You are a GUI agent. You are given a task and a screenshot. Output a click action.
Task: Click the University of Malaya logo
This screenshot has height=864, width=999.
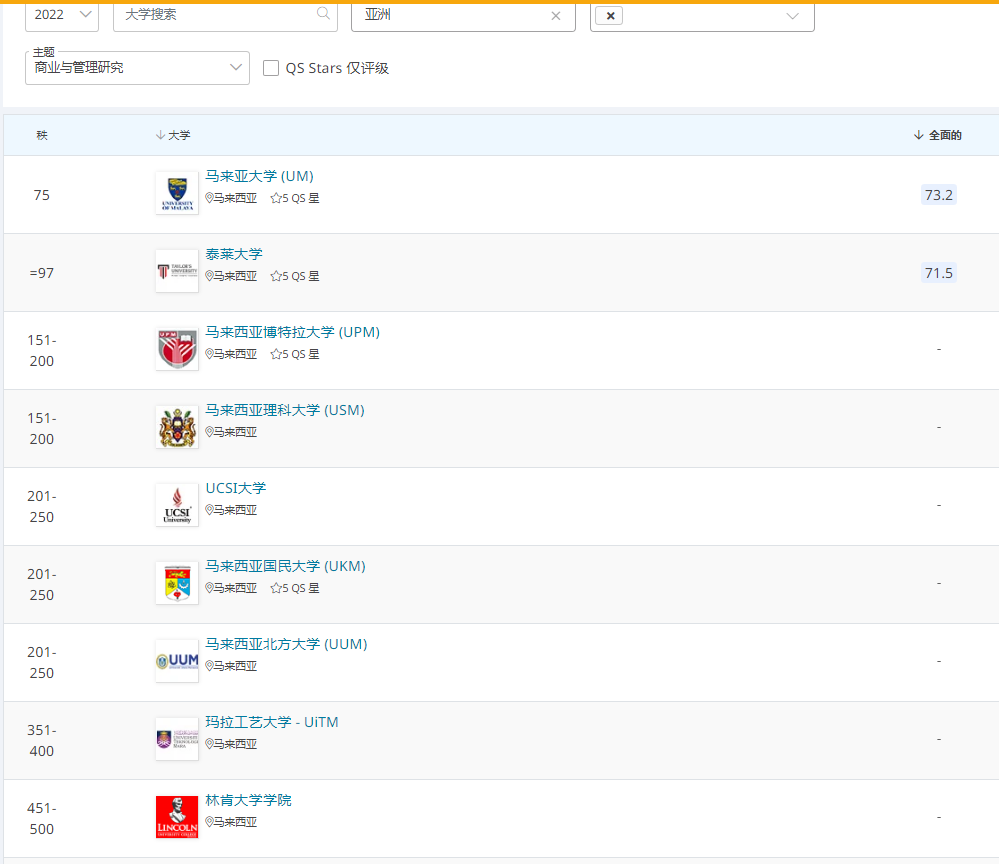pyautogui.click(x=177, y=193)
